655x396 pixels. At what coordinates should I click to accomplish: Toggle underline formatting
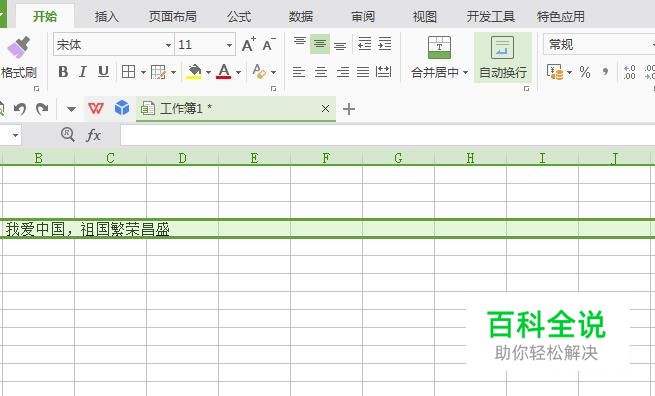103,72
